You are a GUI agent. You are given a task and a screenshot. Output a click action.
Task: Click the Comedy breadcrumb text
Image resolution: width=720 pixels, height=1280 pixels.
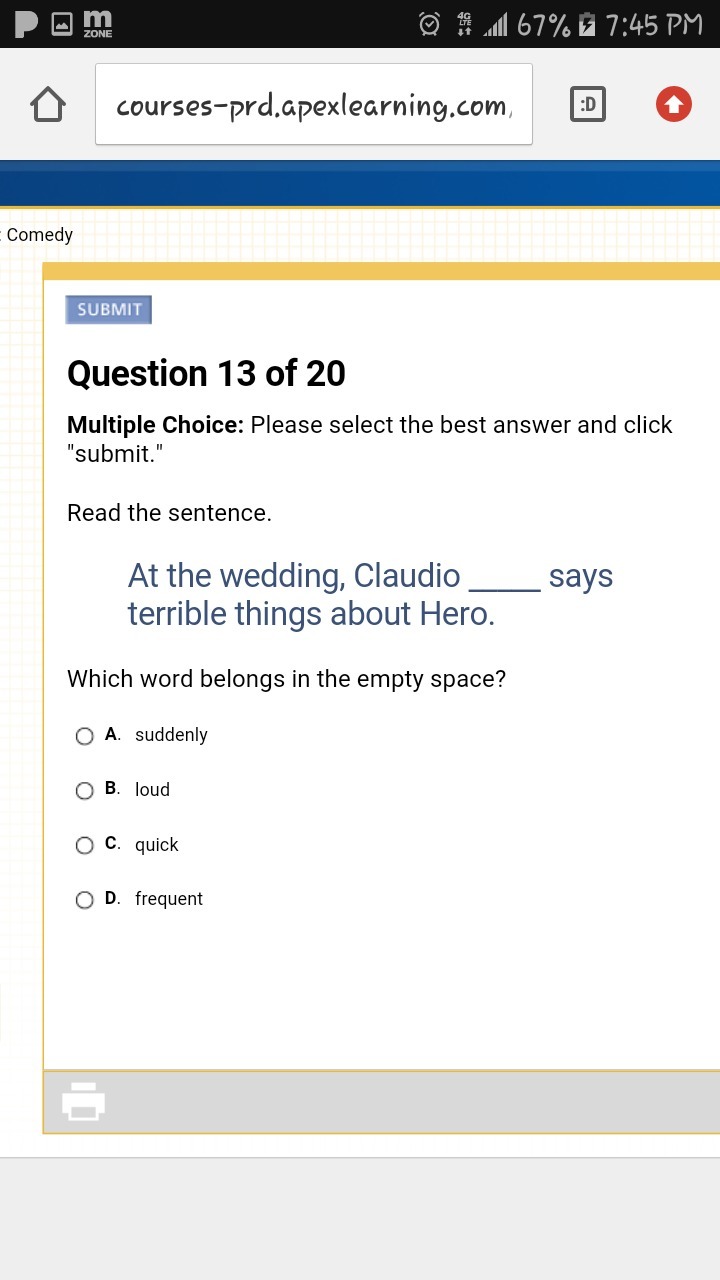pyautogui.click(x=40, y=235)
